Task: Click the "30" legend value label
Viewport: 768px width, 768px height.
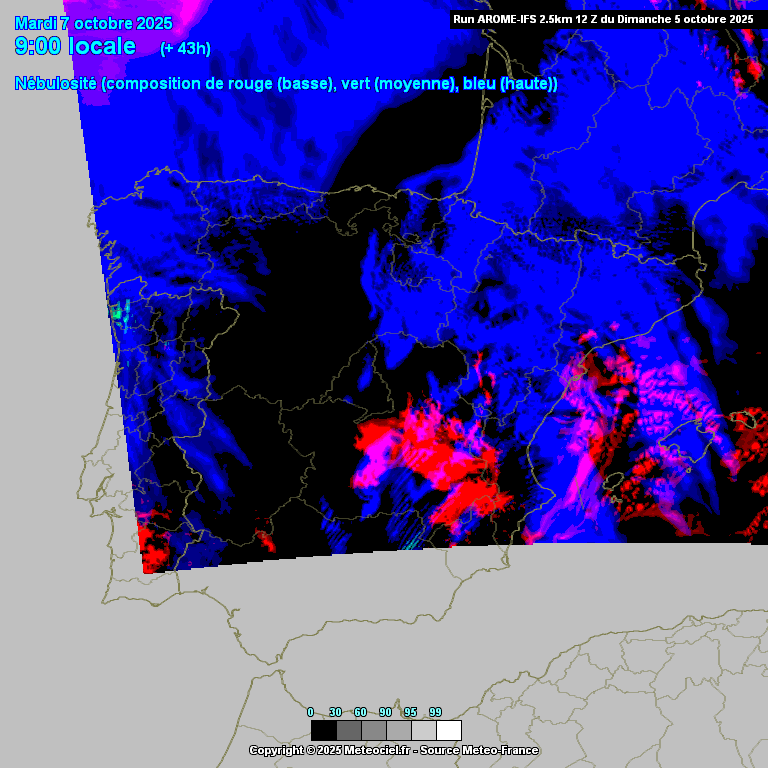Action: click(x=335, y=712)
